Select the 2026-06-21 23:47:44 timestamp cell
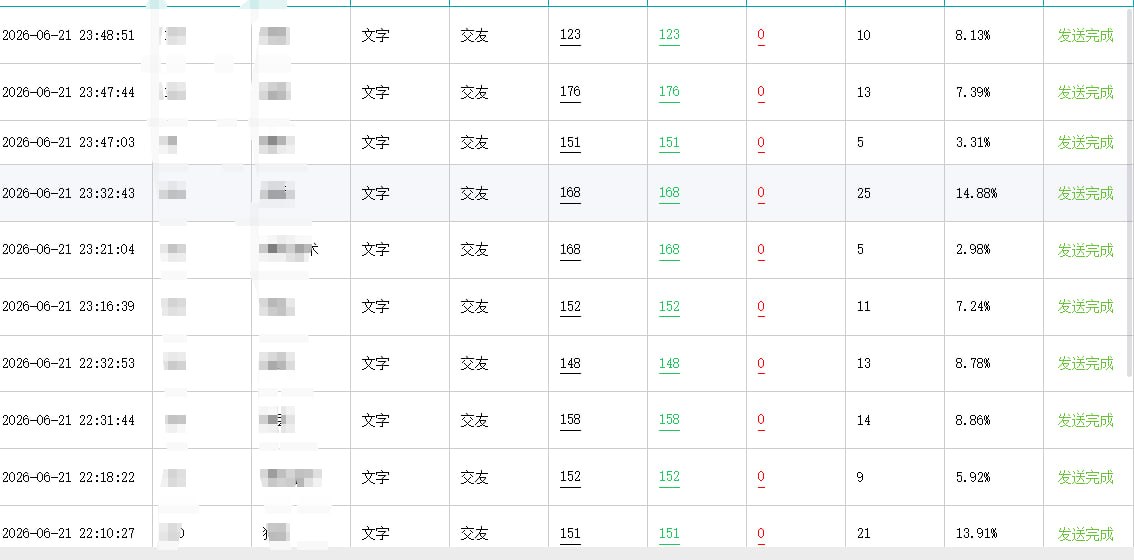The image size is (1134, 560). click(x=68, y=92)
